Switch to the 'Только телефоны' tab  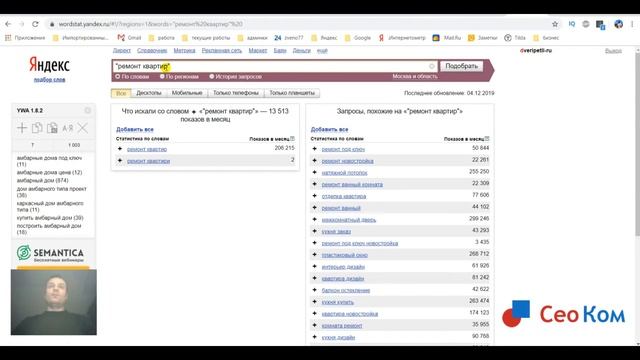pyautogui.click(x=236, y=93)
